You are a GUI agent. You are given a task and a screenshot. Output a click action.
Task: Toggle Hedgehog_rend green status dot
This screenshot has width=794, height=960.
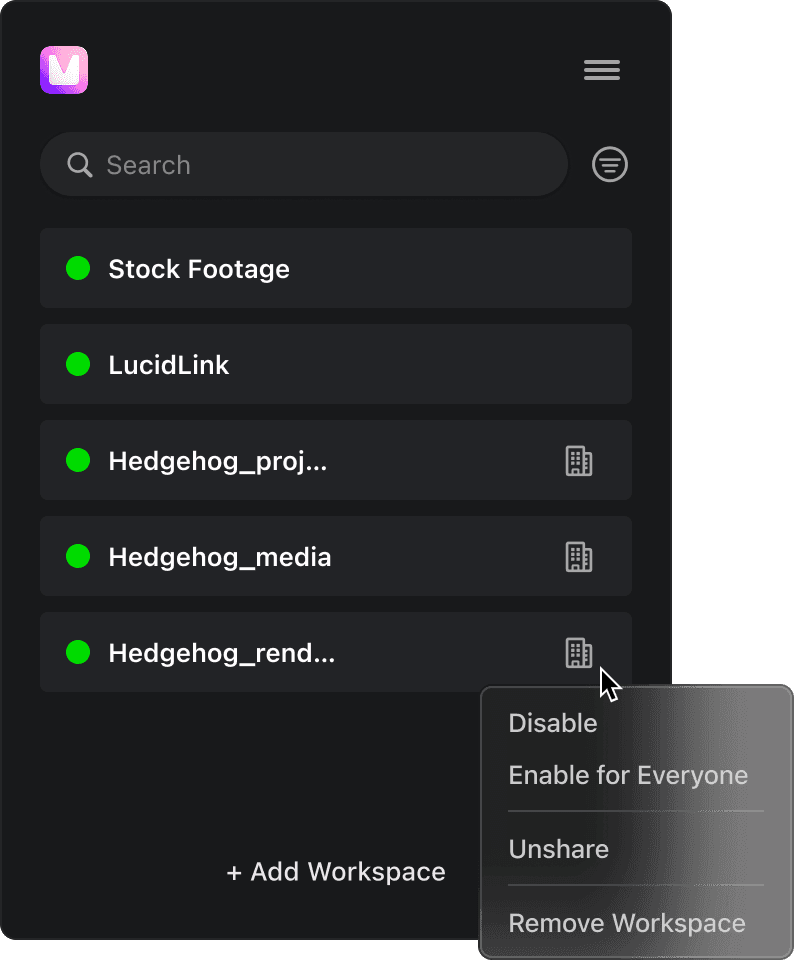78,652
